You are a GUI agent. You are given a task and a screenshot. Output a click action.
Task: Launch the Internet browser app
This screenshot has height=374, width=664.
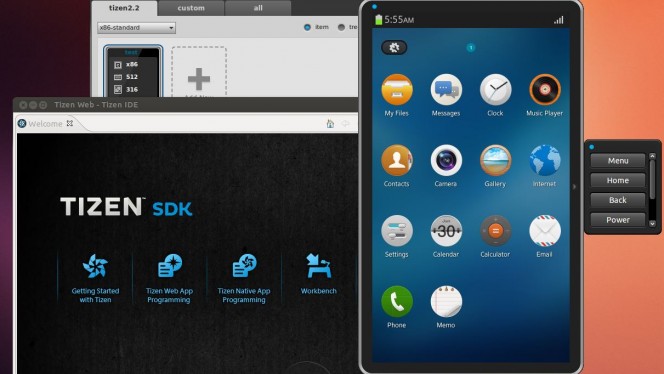[x=545, y=161]
